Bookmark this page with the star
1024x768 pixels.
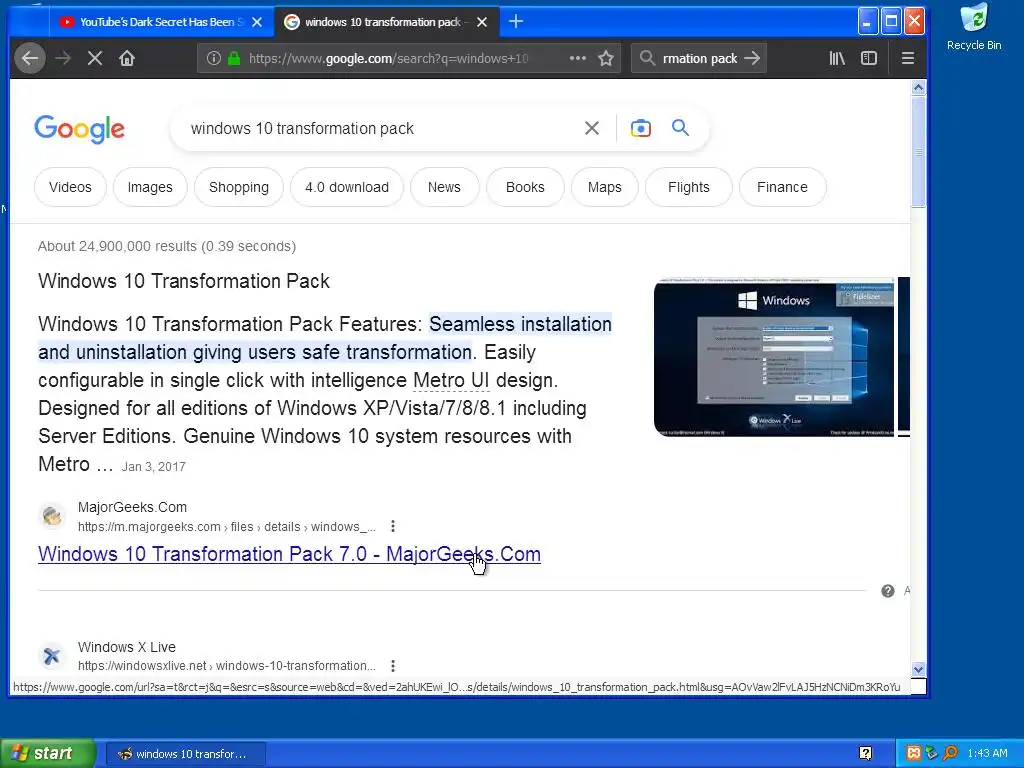pos(606,58)
